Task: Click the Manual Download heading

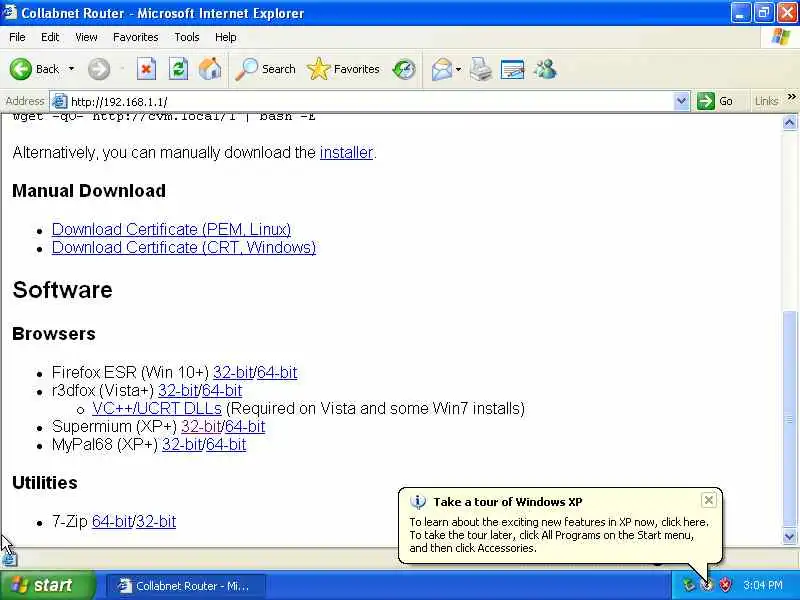Action: pyautogui.click(x=89, y=191)
